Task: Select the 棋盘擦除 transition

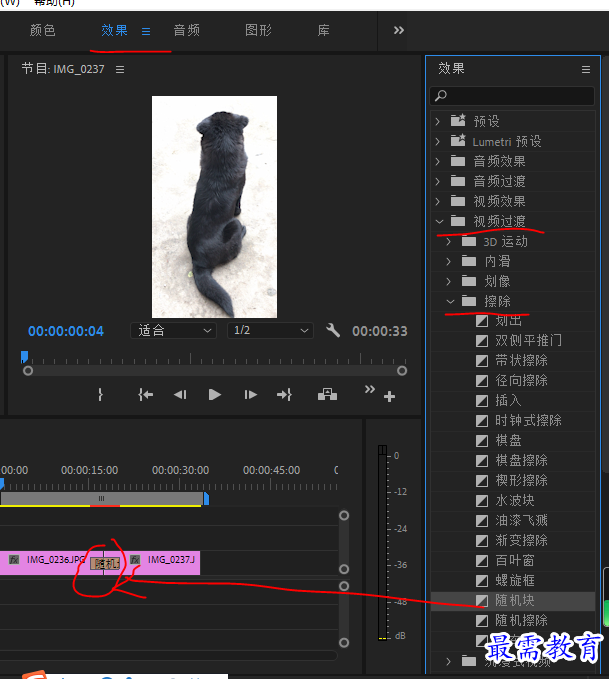Action: point(522,460)
